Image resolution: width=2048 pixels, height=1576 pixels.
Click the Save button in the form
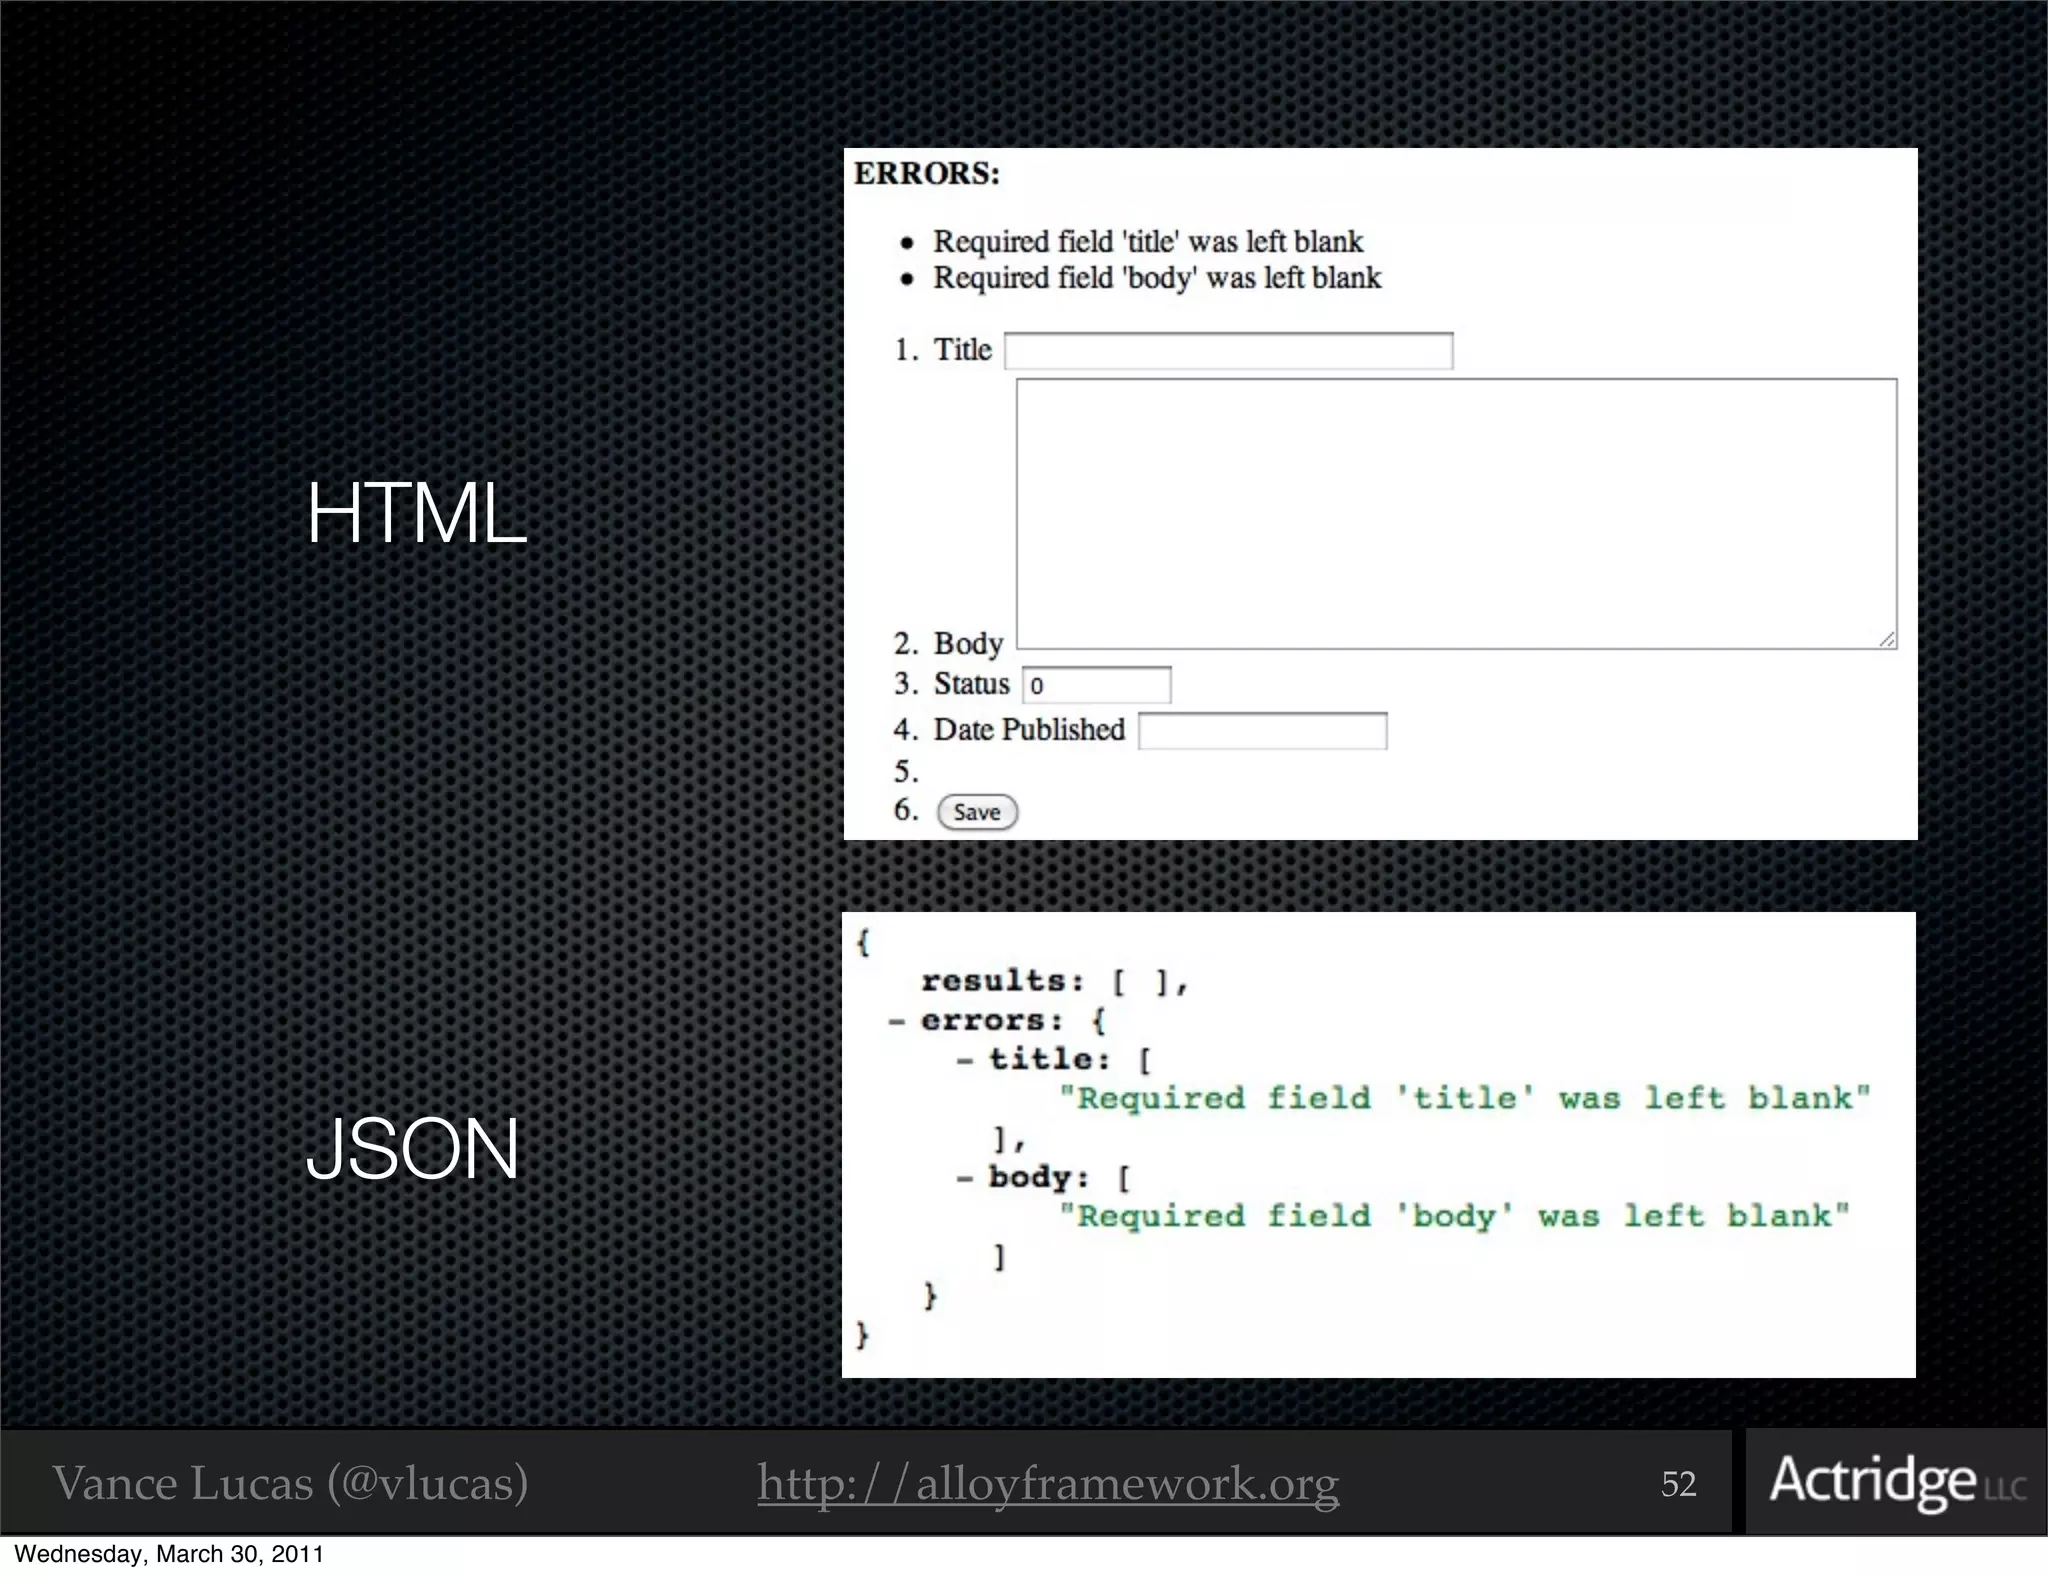[x=976, y=812]
